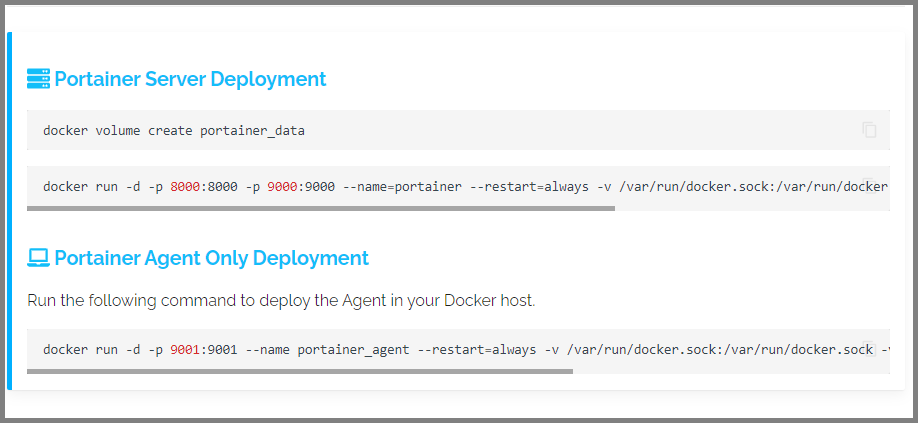Click the '--name portainer_agent' text
Viewport: 918px width, 423px height.
(x=327, y=350)
